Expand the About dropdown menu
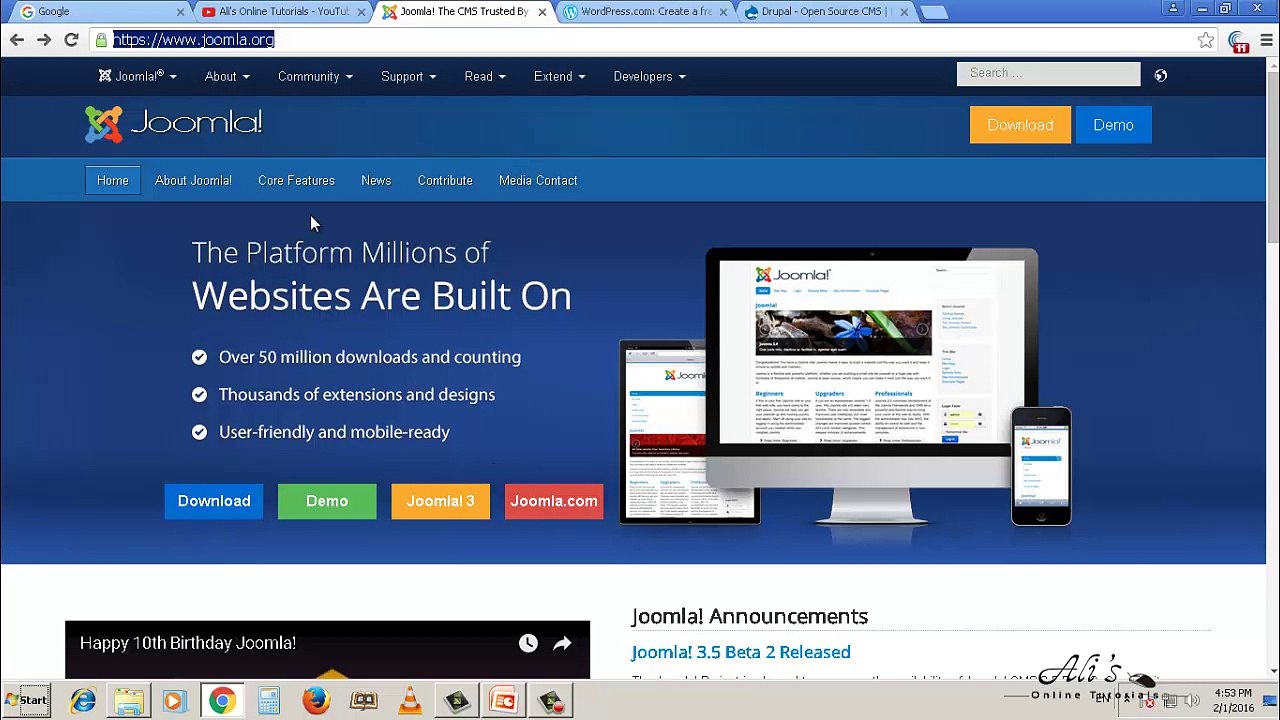This screenshot has width=1280, height=720. 227,76
